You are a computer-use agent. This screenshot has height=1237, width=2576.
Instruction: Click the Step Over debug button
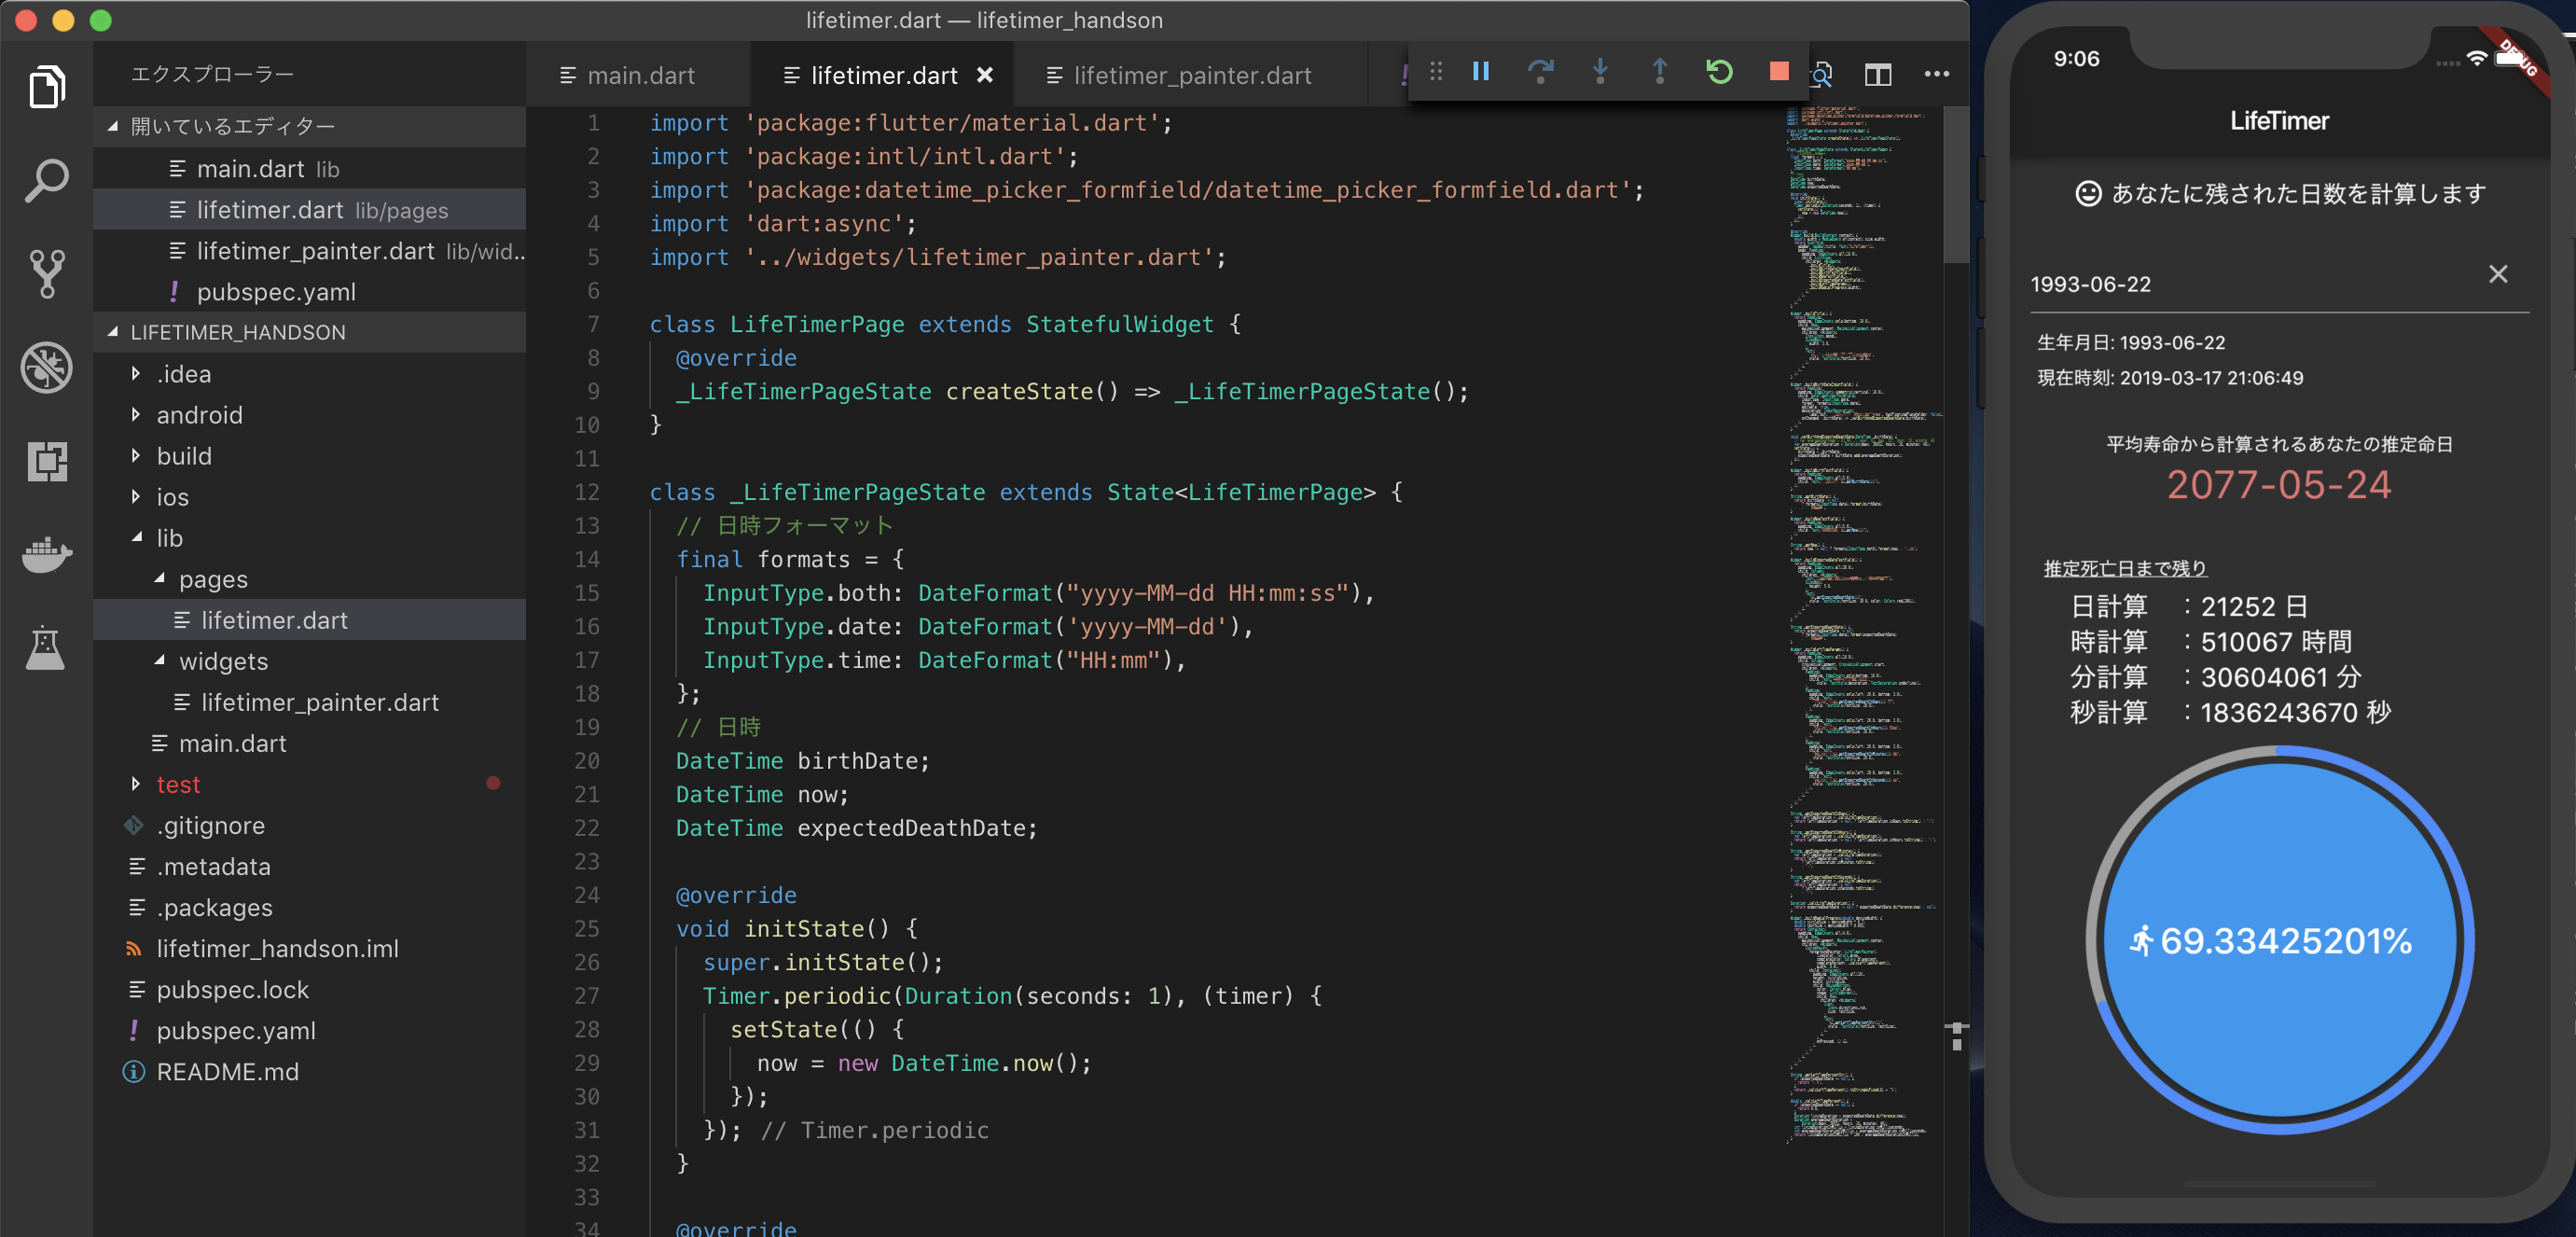pos(1541,72)
